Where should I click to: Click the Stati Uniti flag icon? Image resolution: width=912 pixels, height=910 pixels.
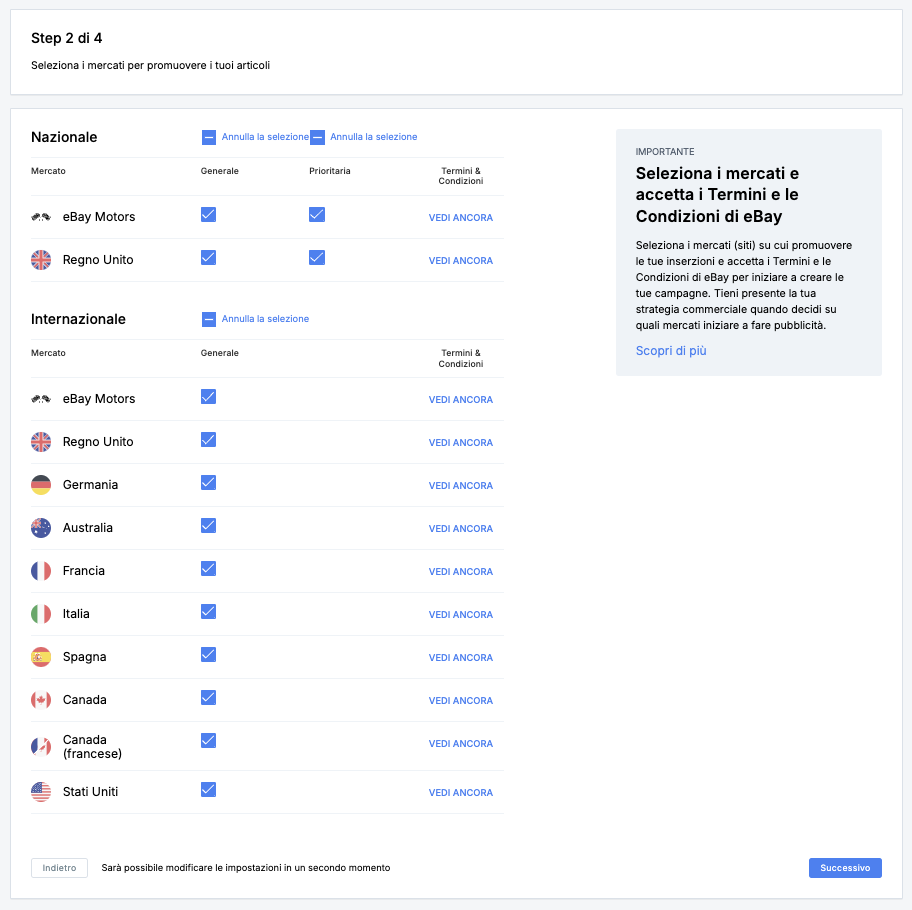[x=41, y=792]
